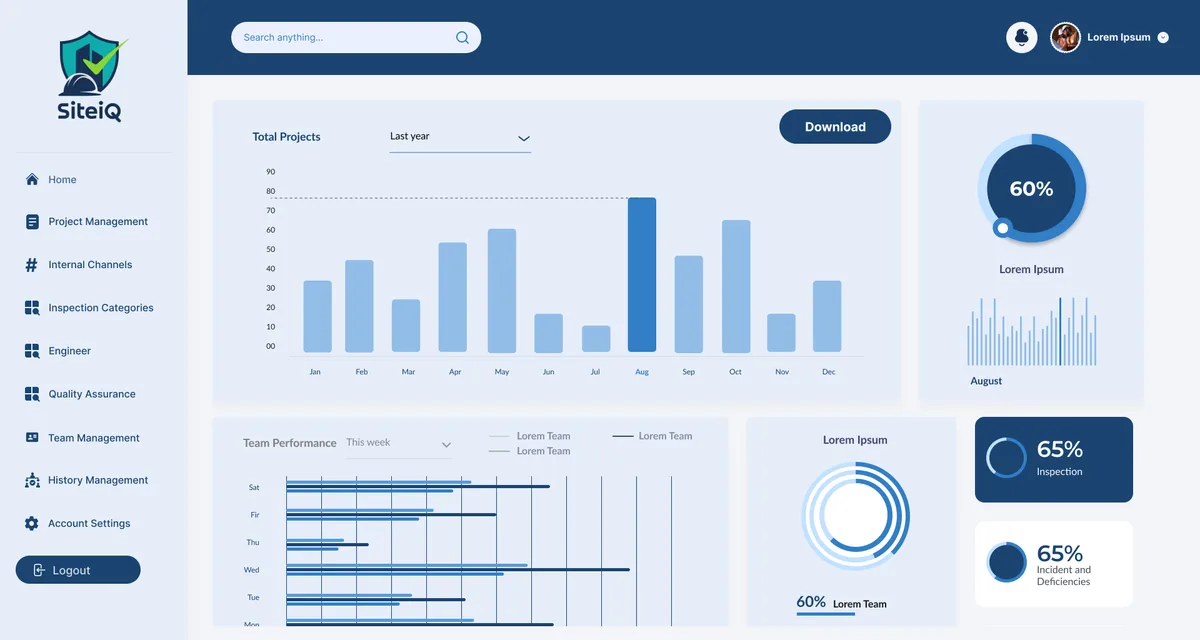Select the Oct bar in chart

(x=736, y=287)
